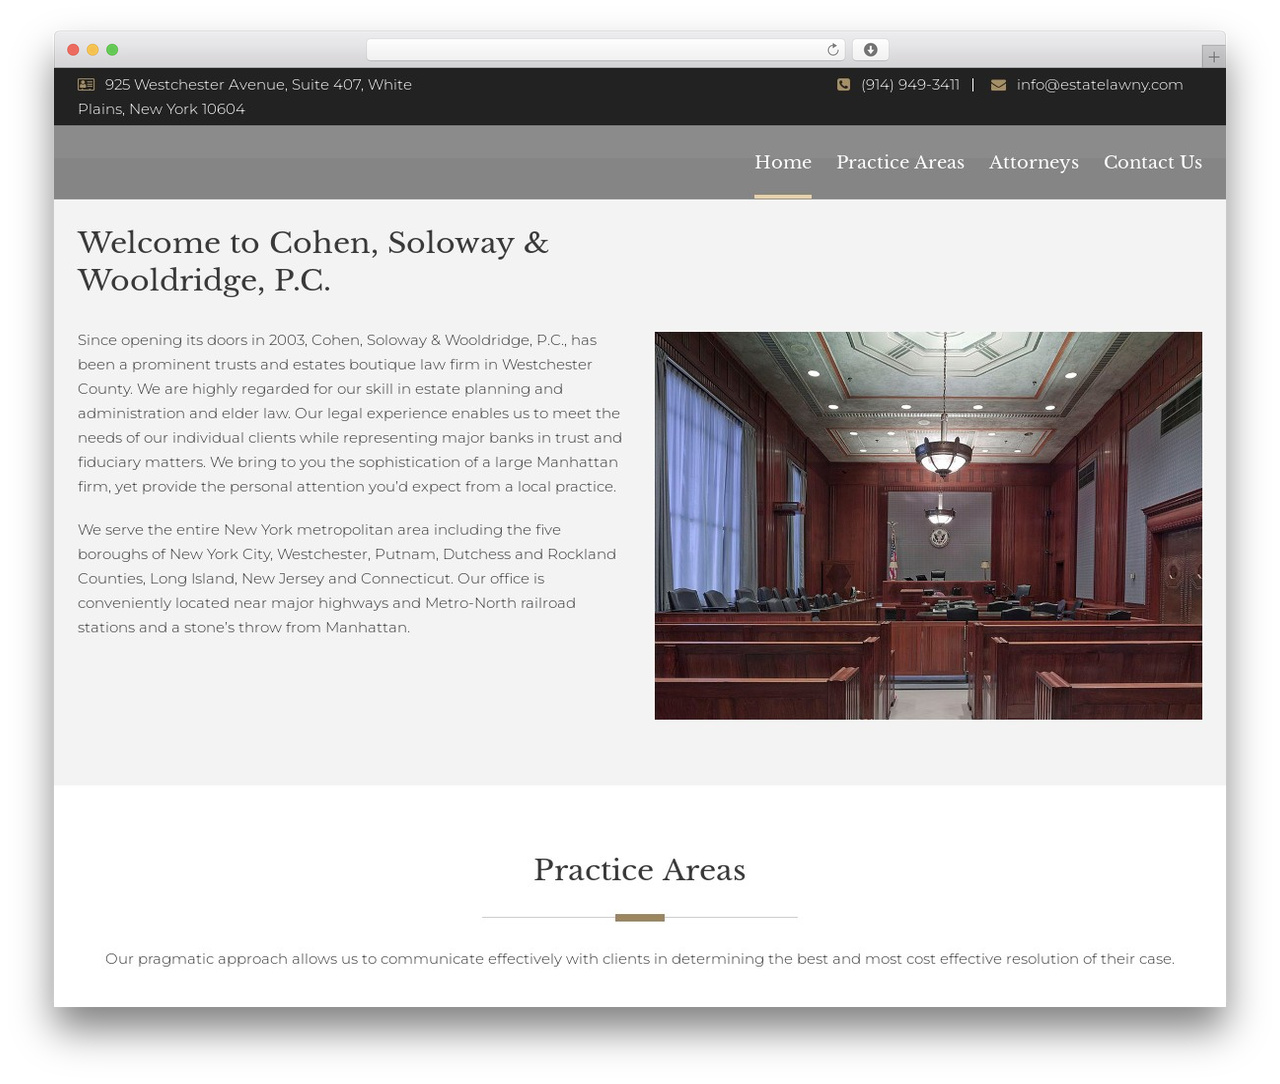The height and width of the screenshot is (1084, 1280).
Task: Open the Practice Areas menu item
Action: tap(900, 162)
